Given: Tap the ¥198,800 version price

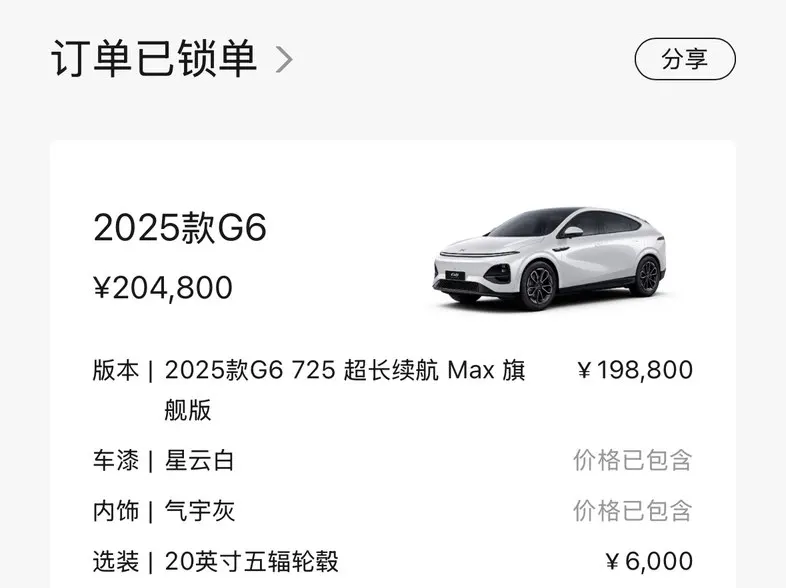Looking at the screenshot, I should pyautogui.click(x=635, y=370).
